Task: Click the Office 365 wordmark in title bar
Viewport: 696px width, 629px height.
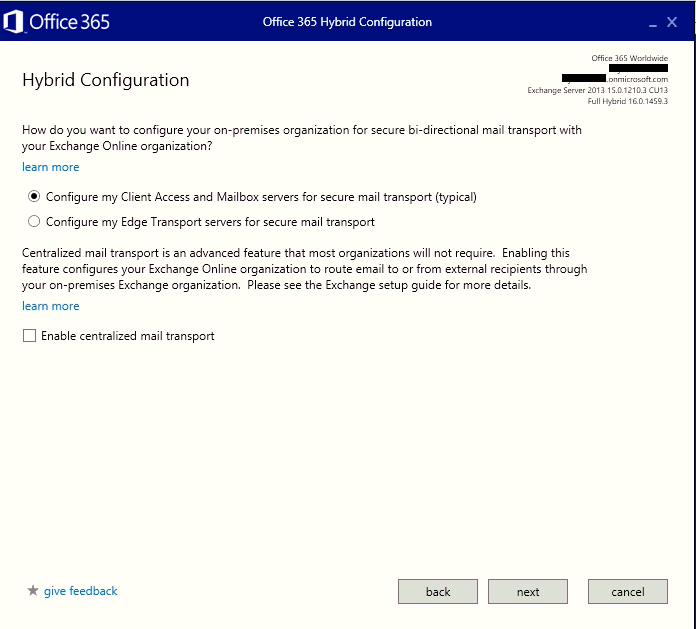Action: pyautogui.click(x=70, y=22)
